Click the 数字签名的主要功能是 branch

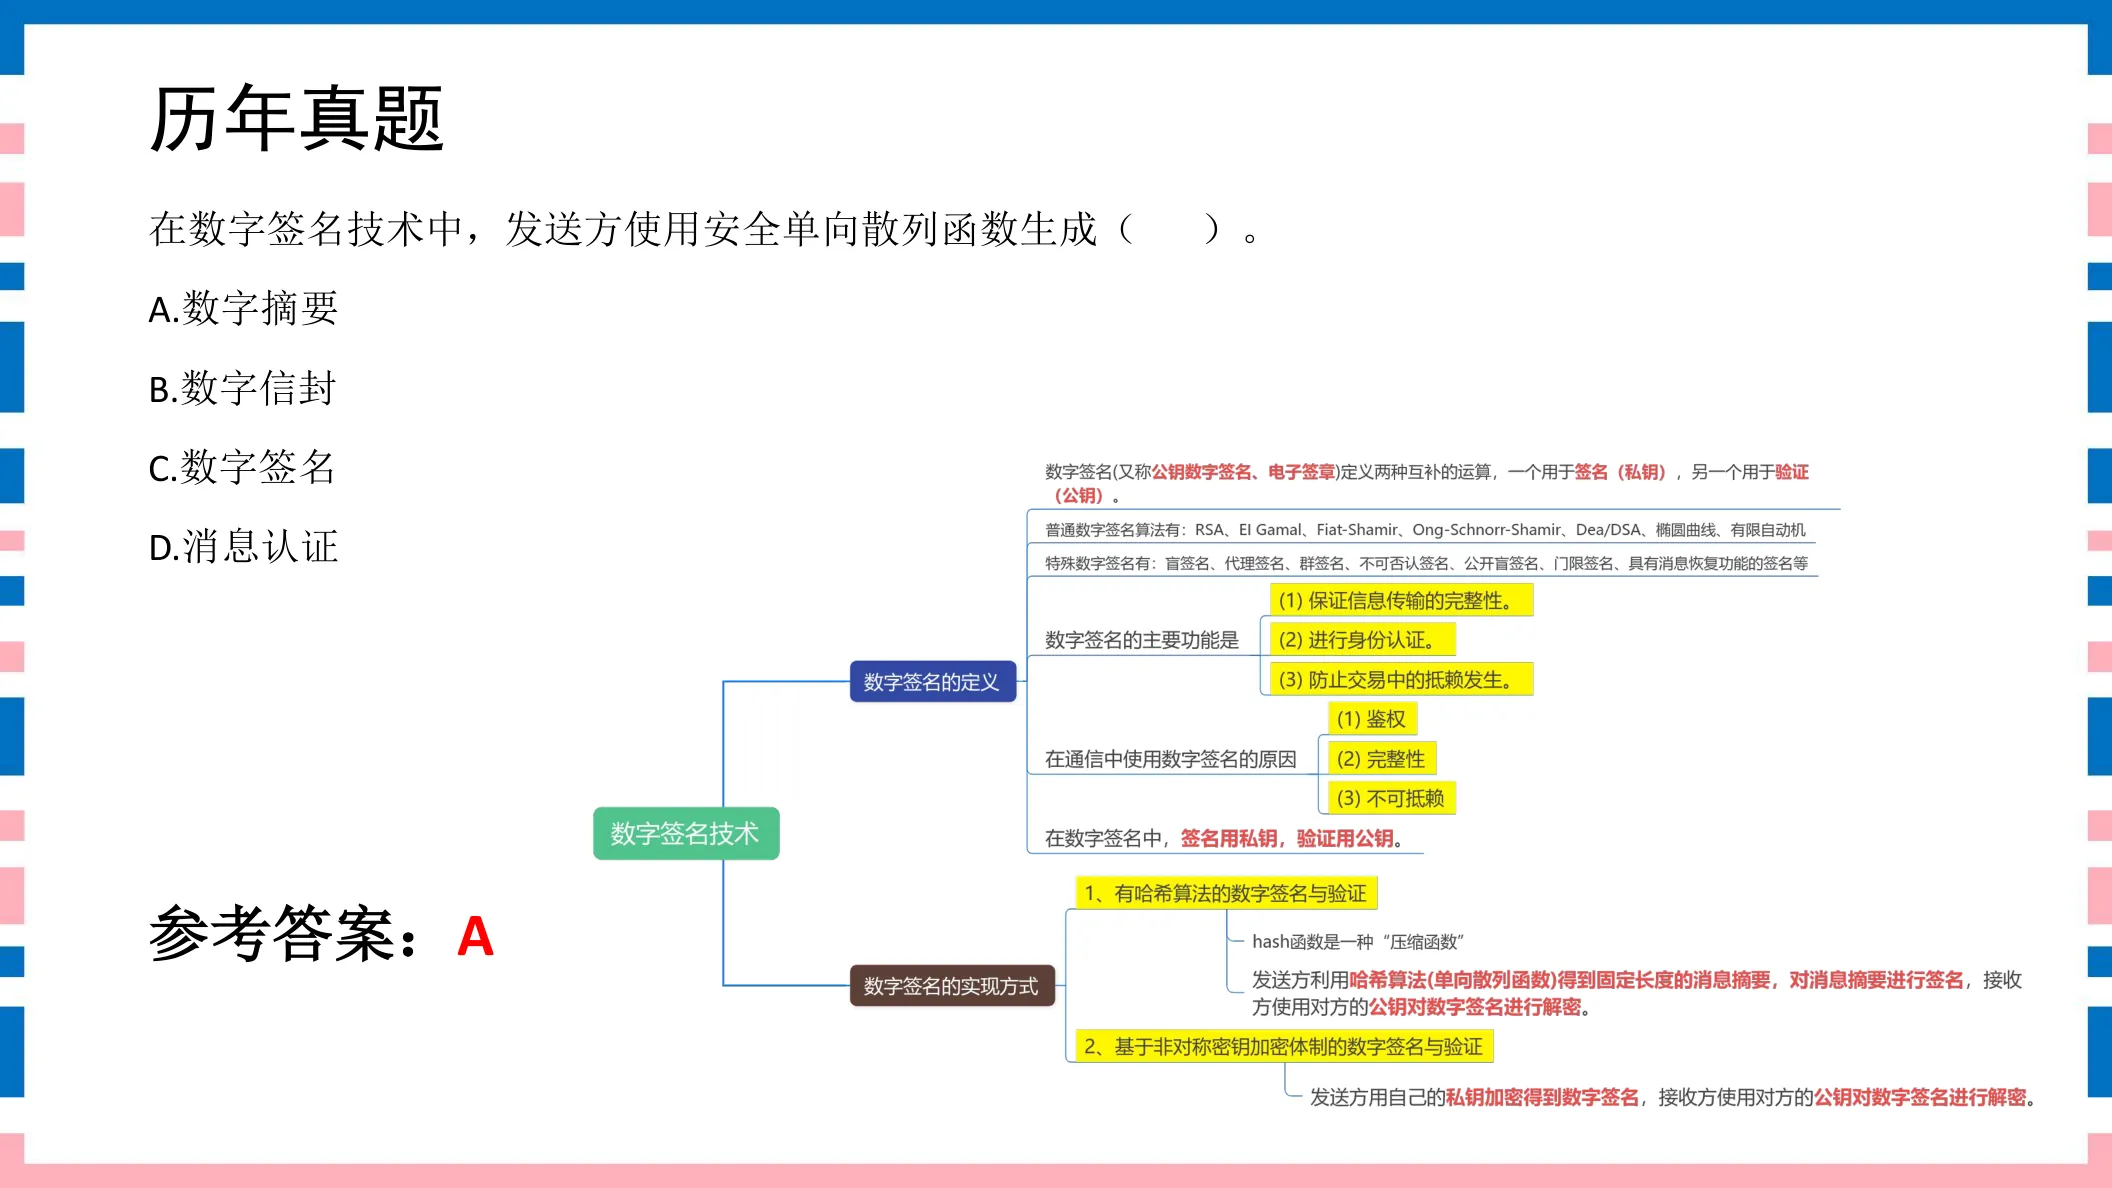point(1142,640)
